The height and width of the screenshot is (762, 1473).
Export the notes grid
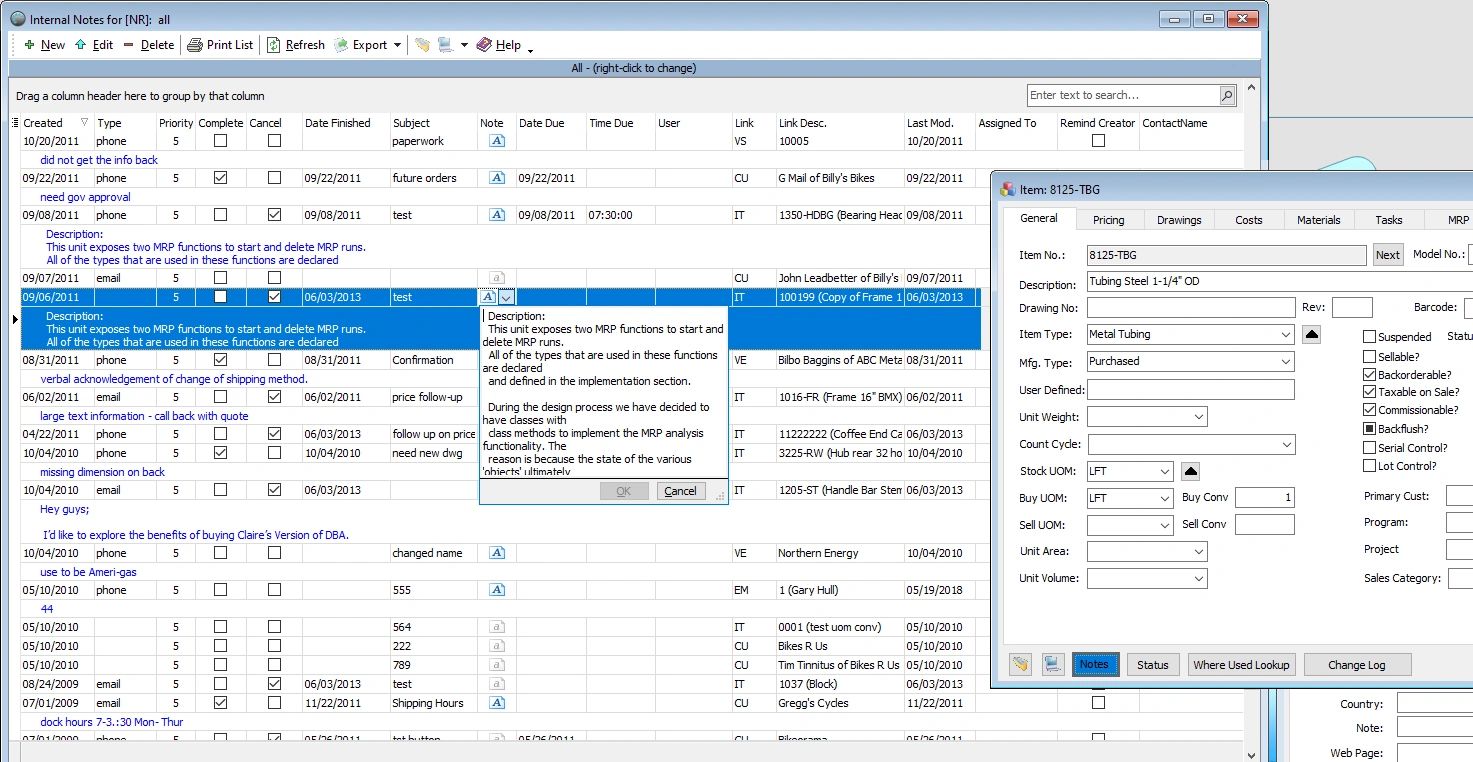pos(367,44)
